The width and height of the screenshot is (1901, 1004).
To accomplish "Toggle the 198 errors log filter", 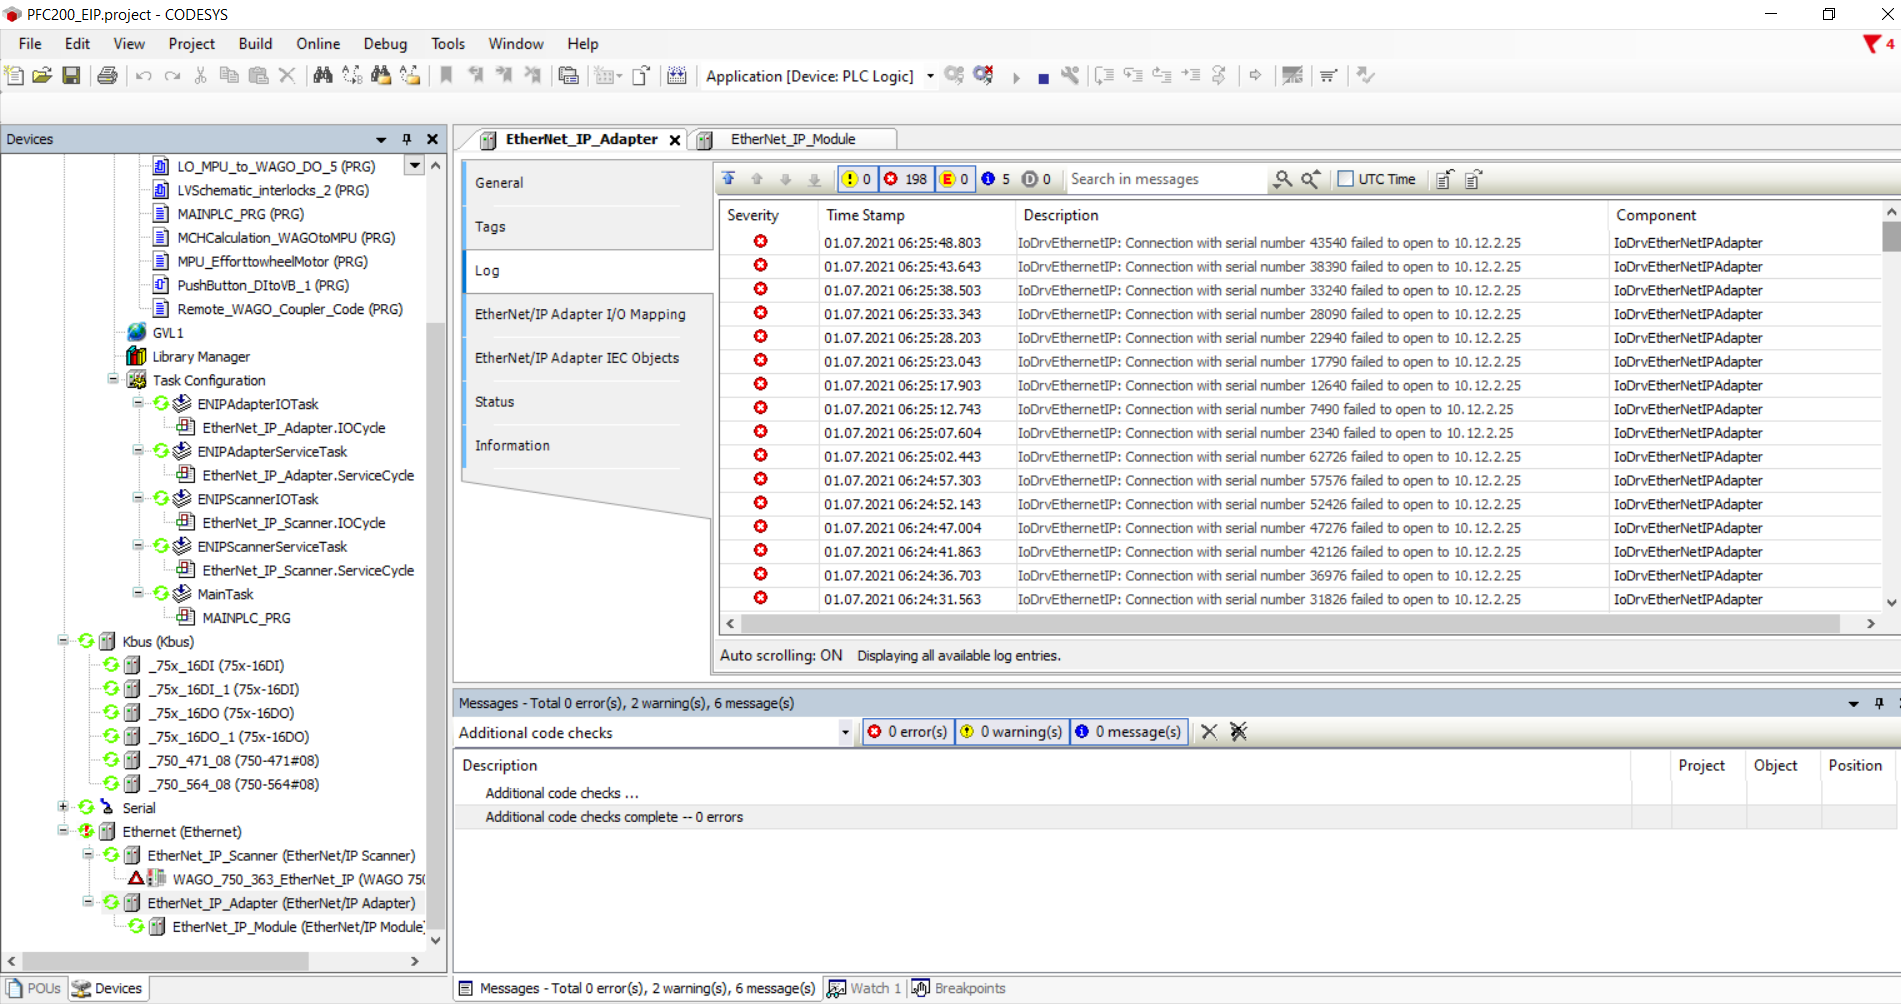I will 905,179.
